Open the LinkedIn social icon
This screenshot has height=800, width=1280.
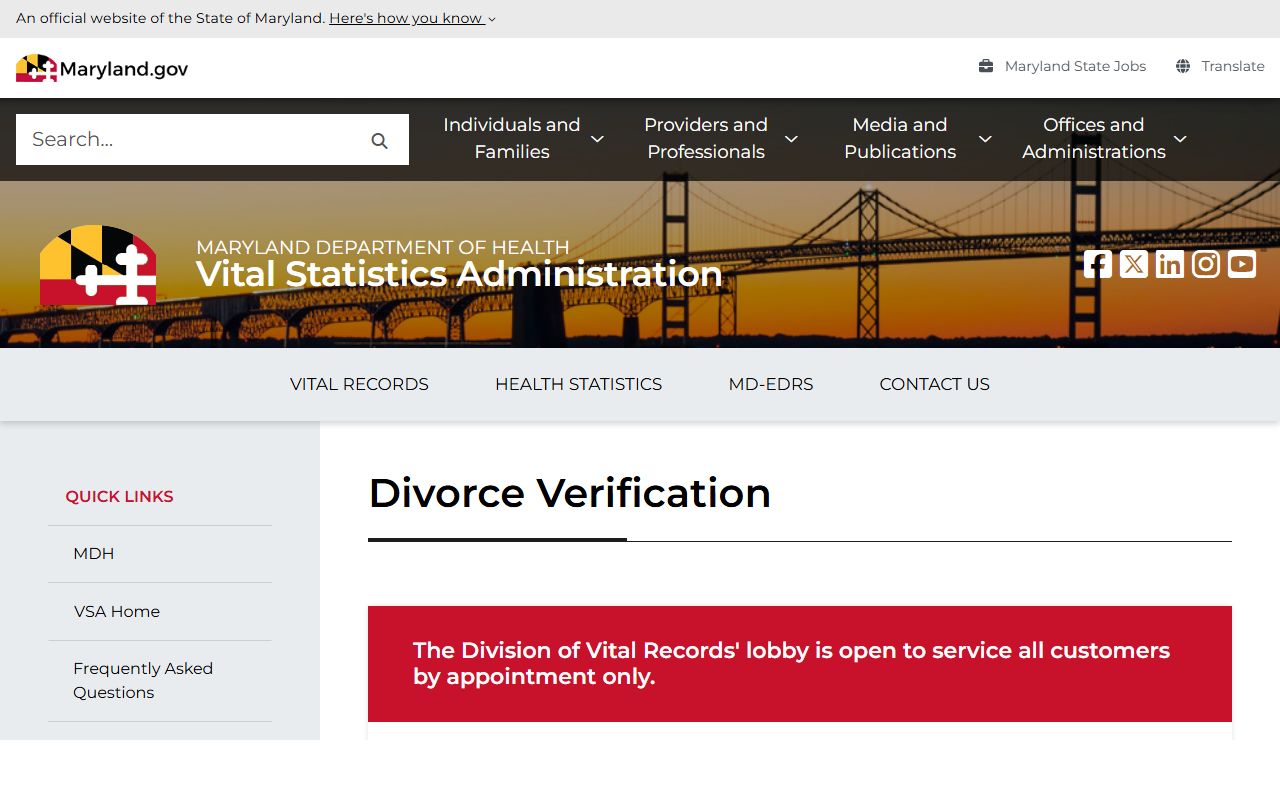(x=1170, y=264)
